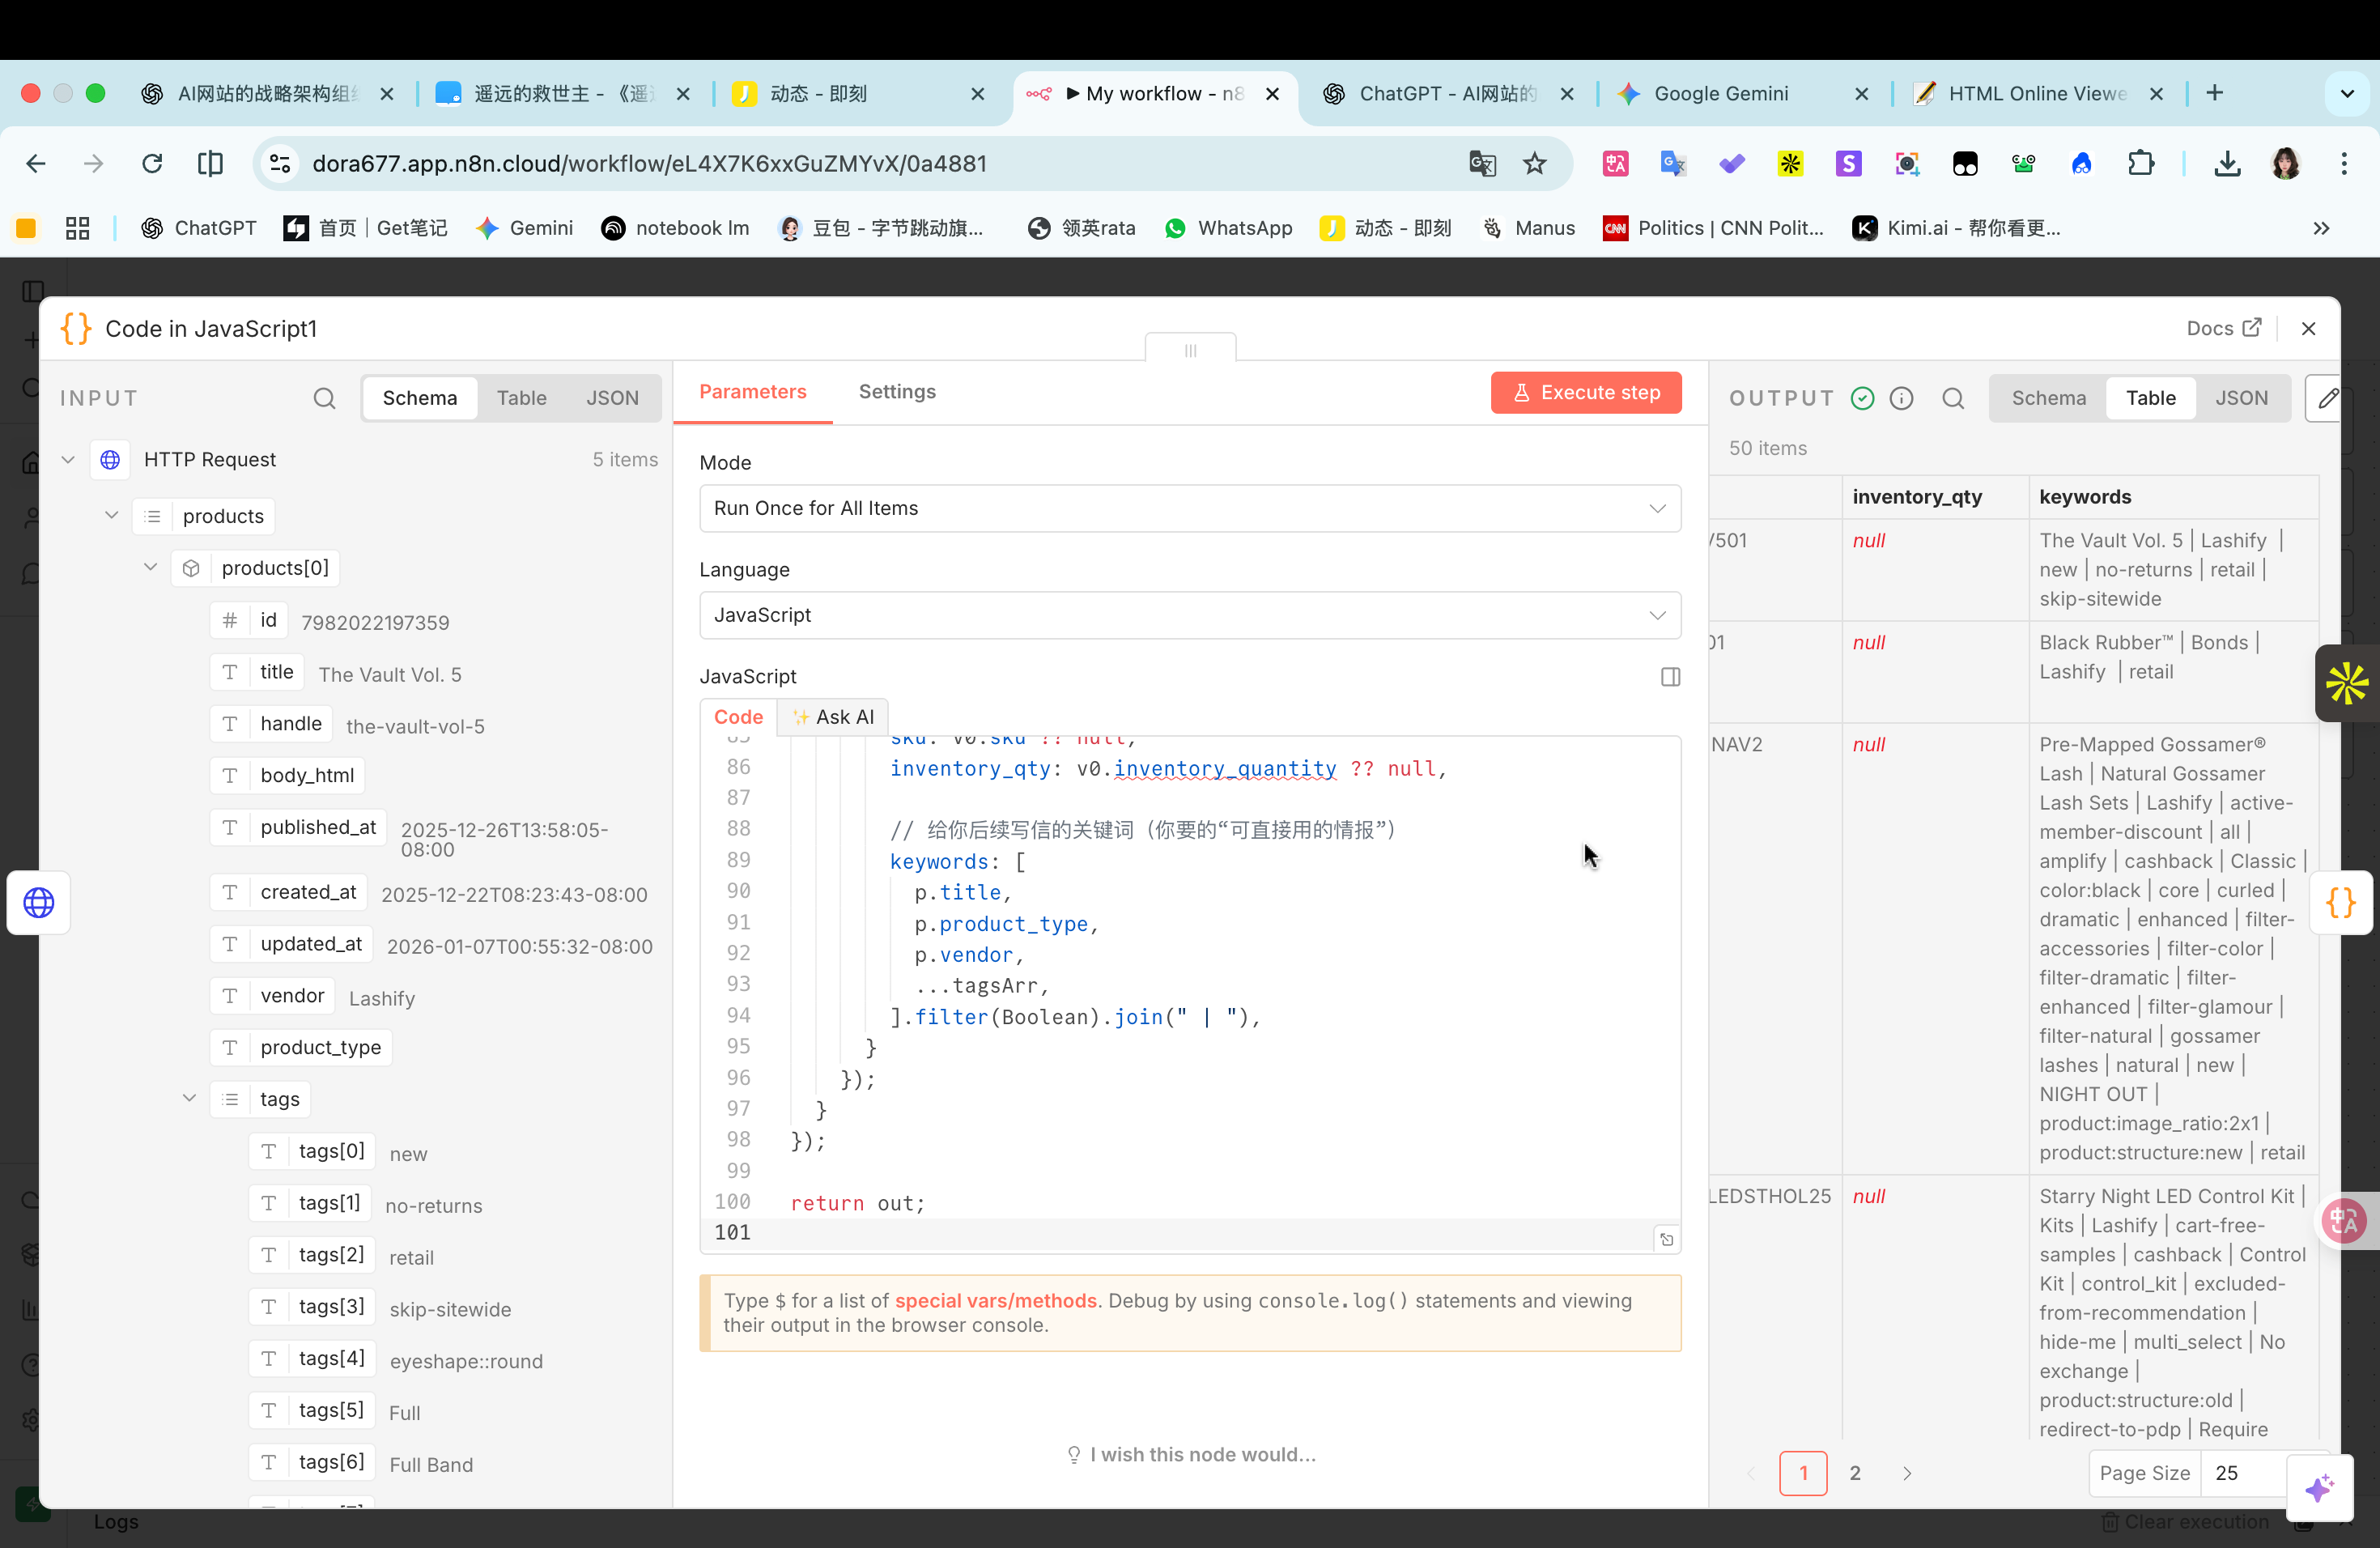Open the output info icon
This screenshot has height=1548, width=2380.
click(x=1901, y=398)
